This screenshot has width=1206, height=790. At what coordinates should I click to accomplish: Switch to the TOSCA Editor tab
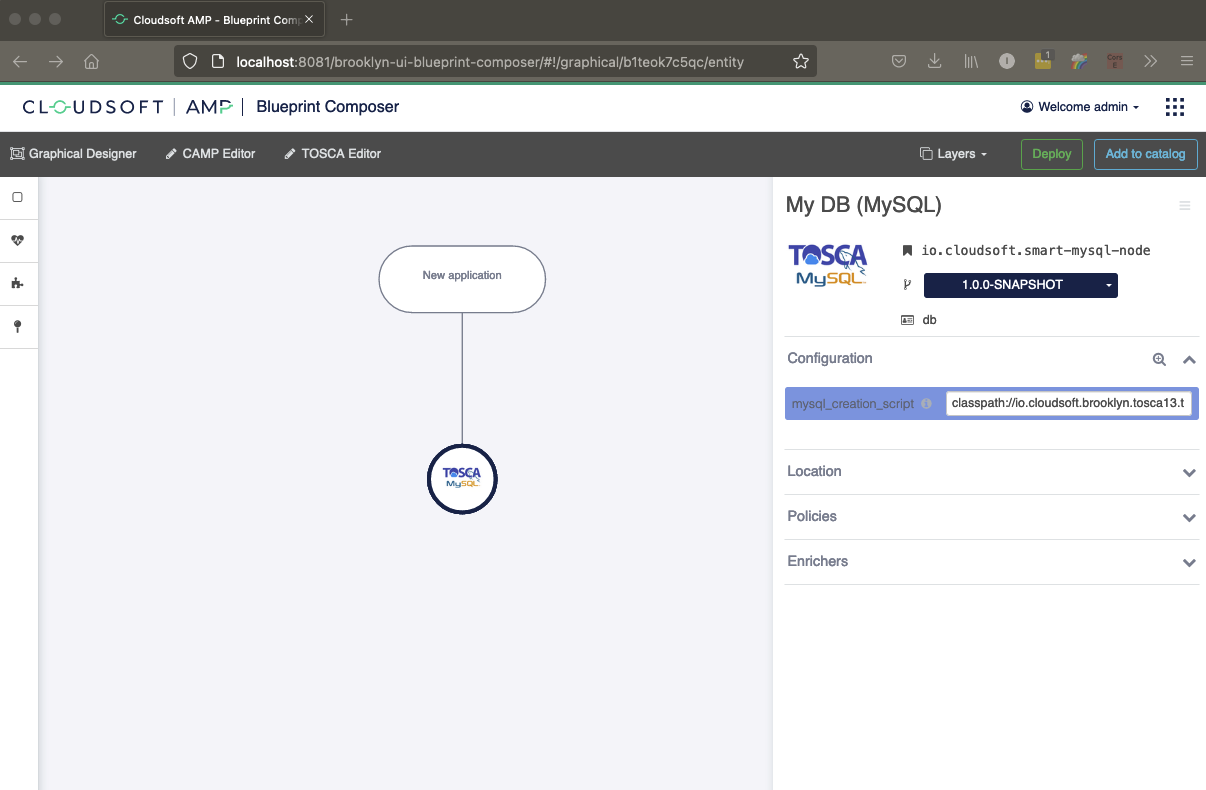click(x=332, y=154)
